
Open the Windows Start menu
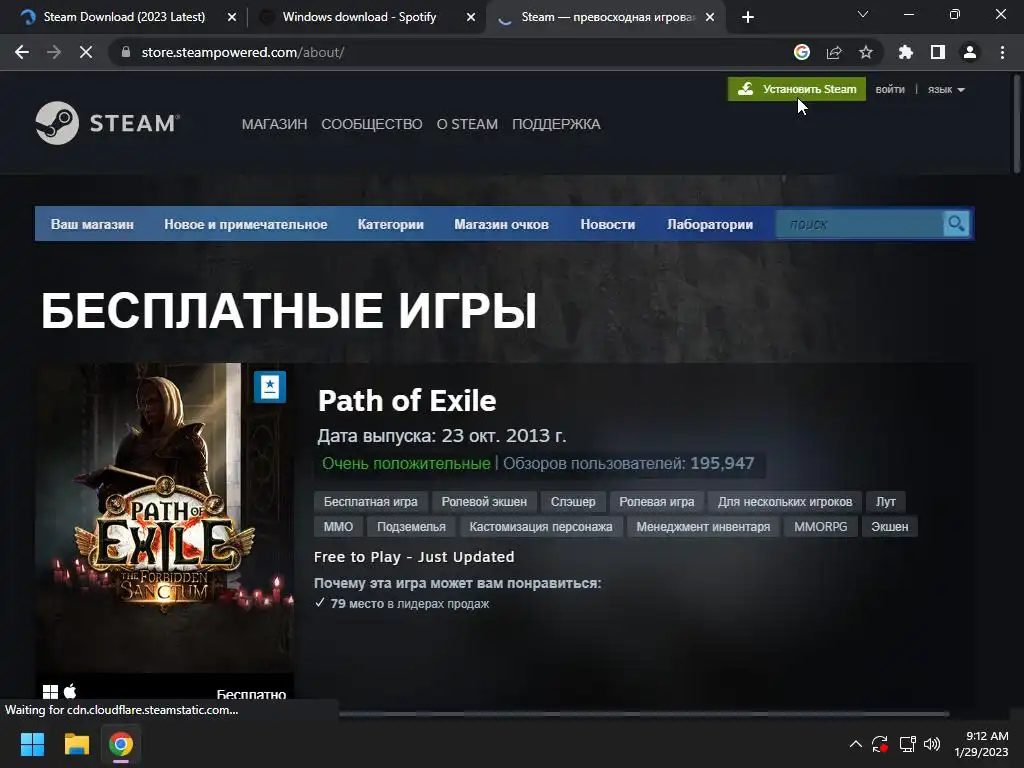pyautogui.click(x=32, y=744)
